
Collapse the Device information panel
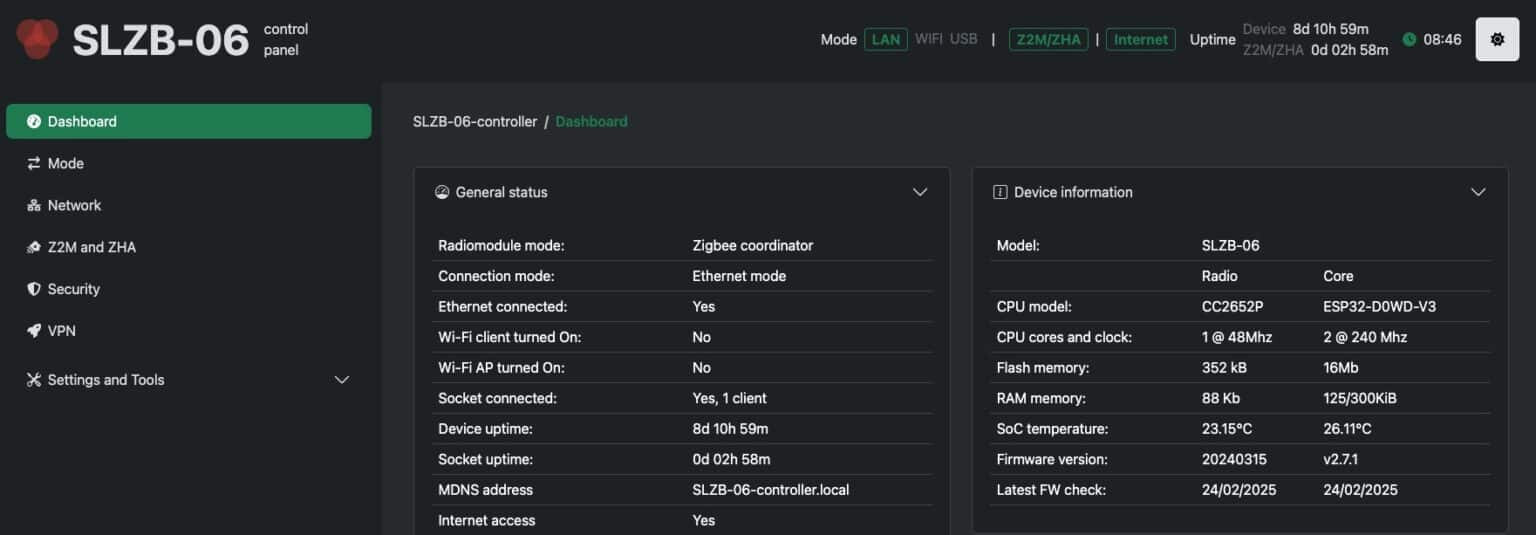coord(1478,192)
